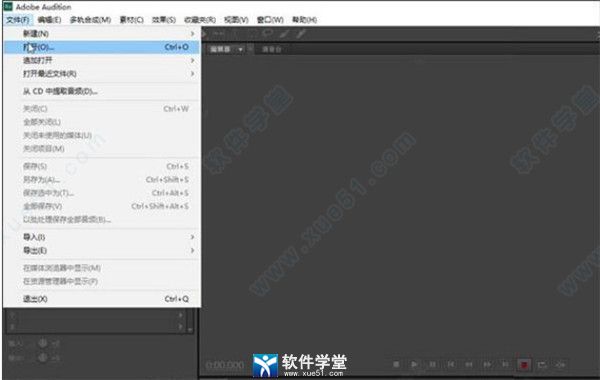The height and width of the screenshot is (380, 600).
Task: Select the Paintbrush selection tool
Action: pos(284,34)
